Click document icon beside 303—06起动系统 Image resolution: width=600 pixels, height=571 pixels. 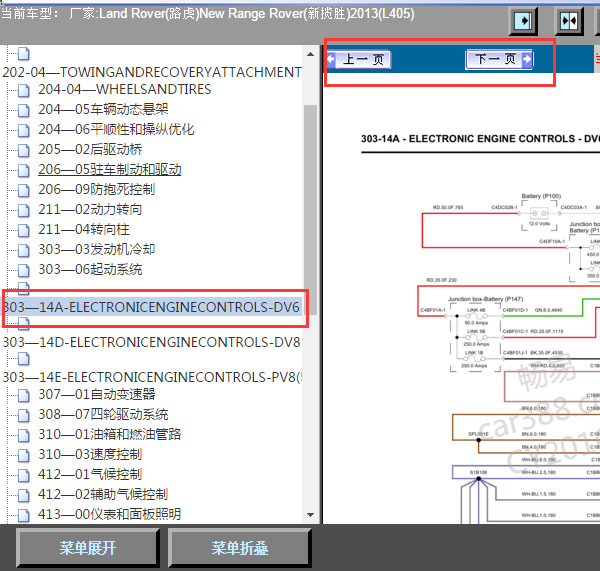coord(24,270)
